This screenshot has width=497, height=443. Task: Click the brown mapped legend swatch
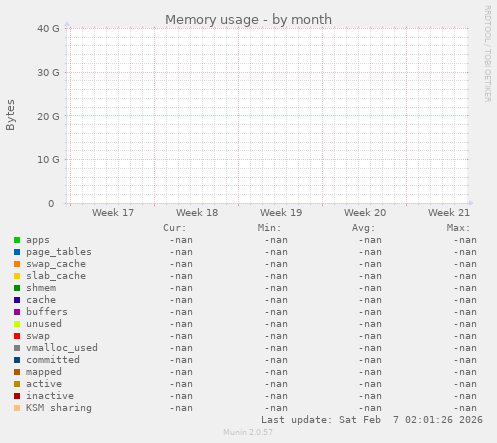(x=17, y=372)
